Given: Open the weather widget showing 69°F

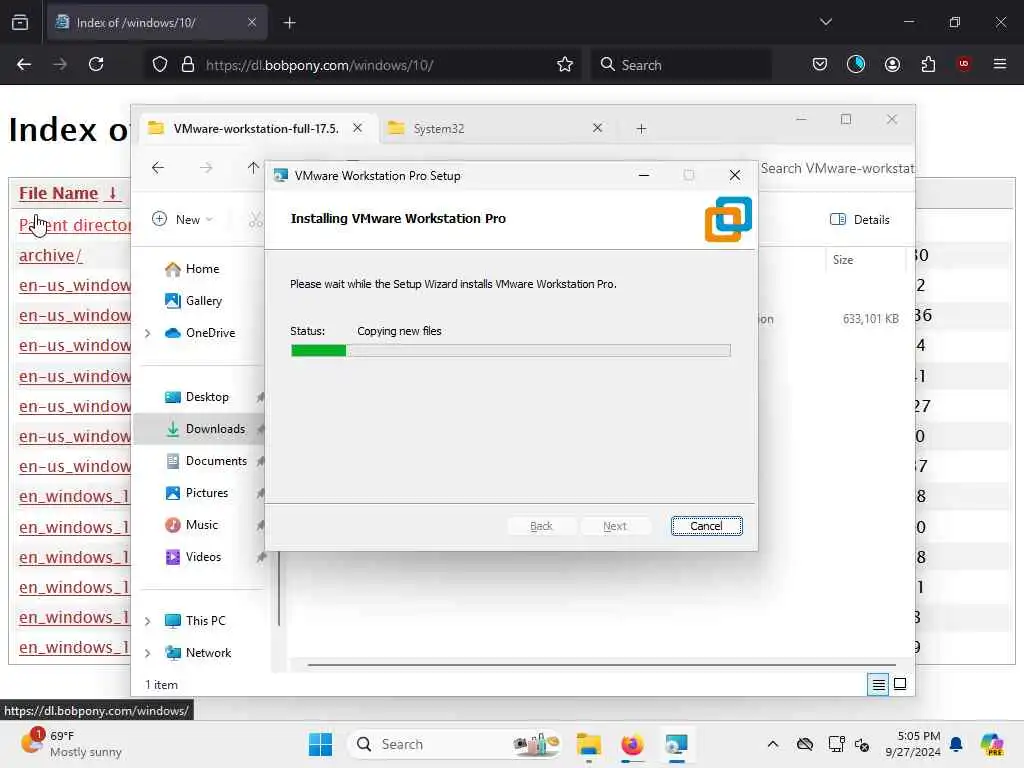Looking at the screenshot, I should pyautogui.click(x=71, y=744).
